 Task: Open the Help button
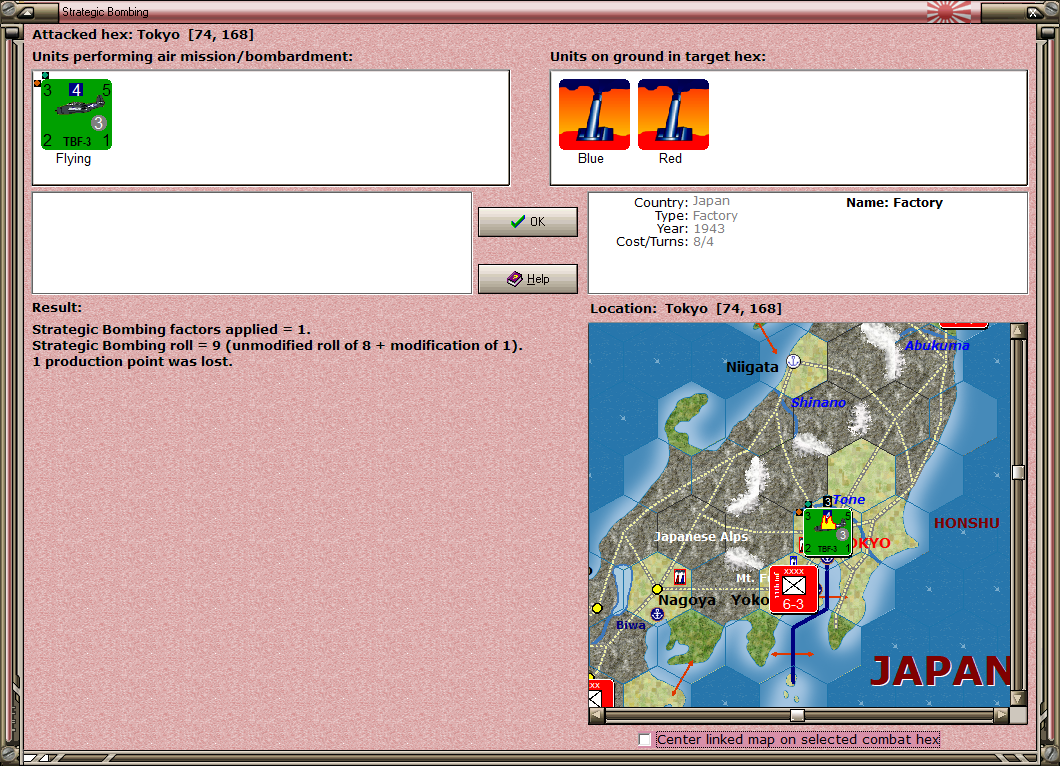point(528,279)
